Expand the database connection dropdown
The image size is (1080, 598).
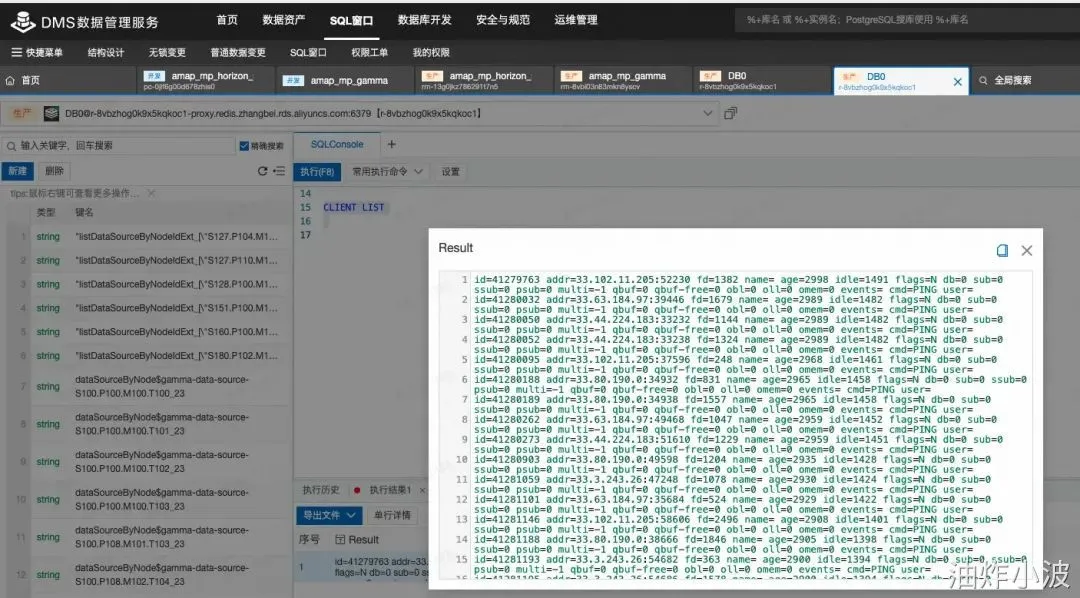click(x=707, y=113)
